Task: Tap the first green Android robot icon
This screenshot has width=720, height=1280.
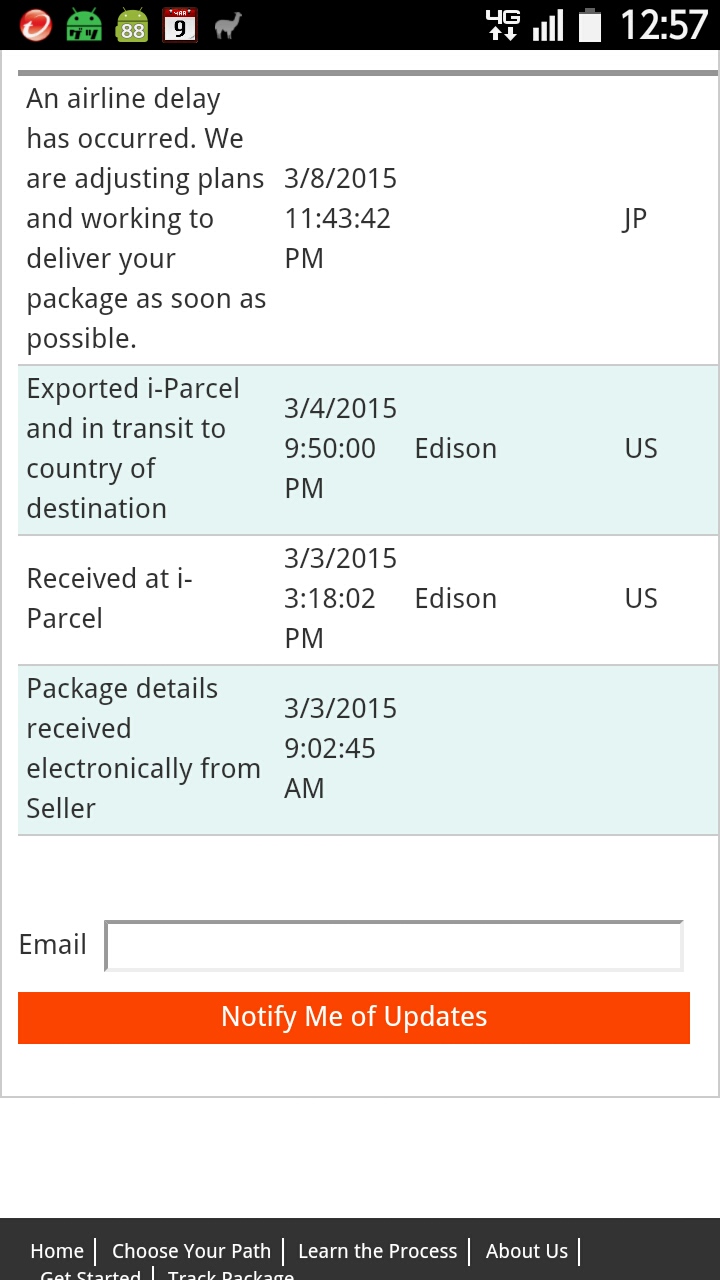Action: click(x=84, y=25)
